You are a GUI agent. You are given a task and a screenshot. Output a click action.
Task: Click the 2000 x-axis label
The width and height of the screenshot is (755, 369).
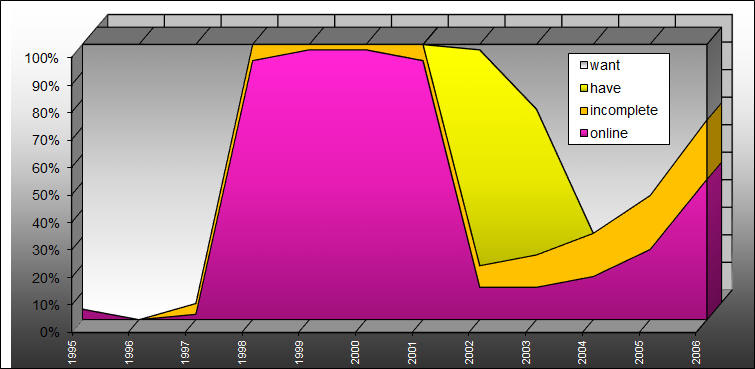(356, 350)
